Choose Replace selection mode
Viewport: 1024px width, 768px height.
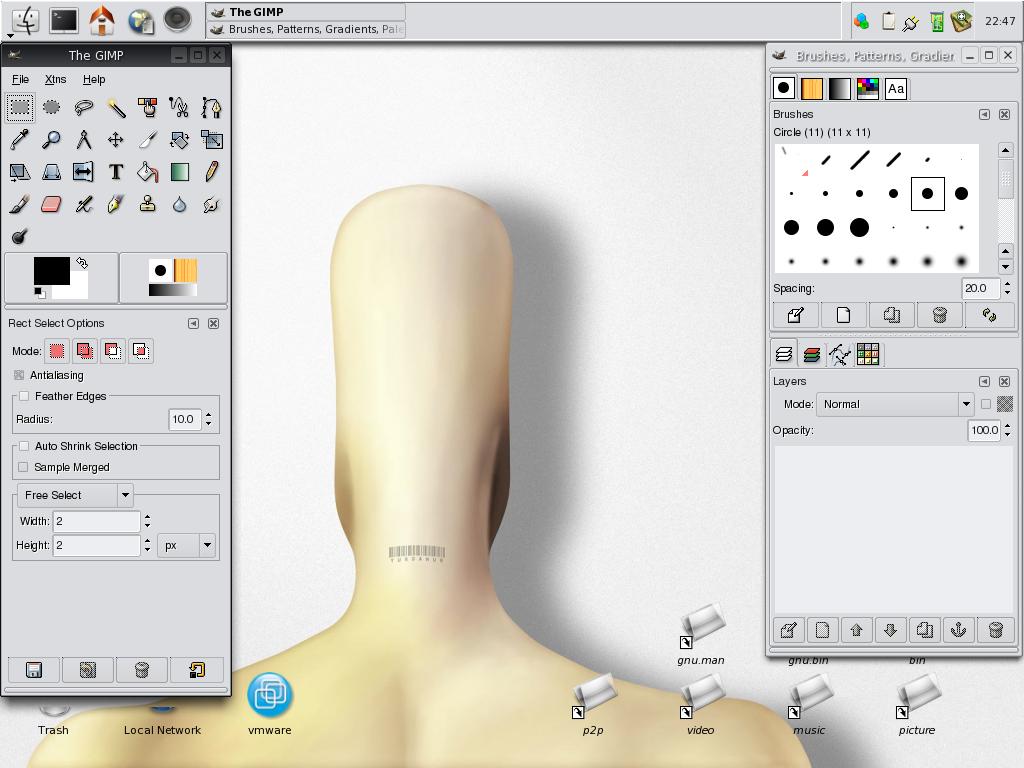tap(57, 351)
